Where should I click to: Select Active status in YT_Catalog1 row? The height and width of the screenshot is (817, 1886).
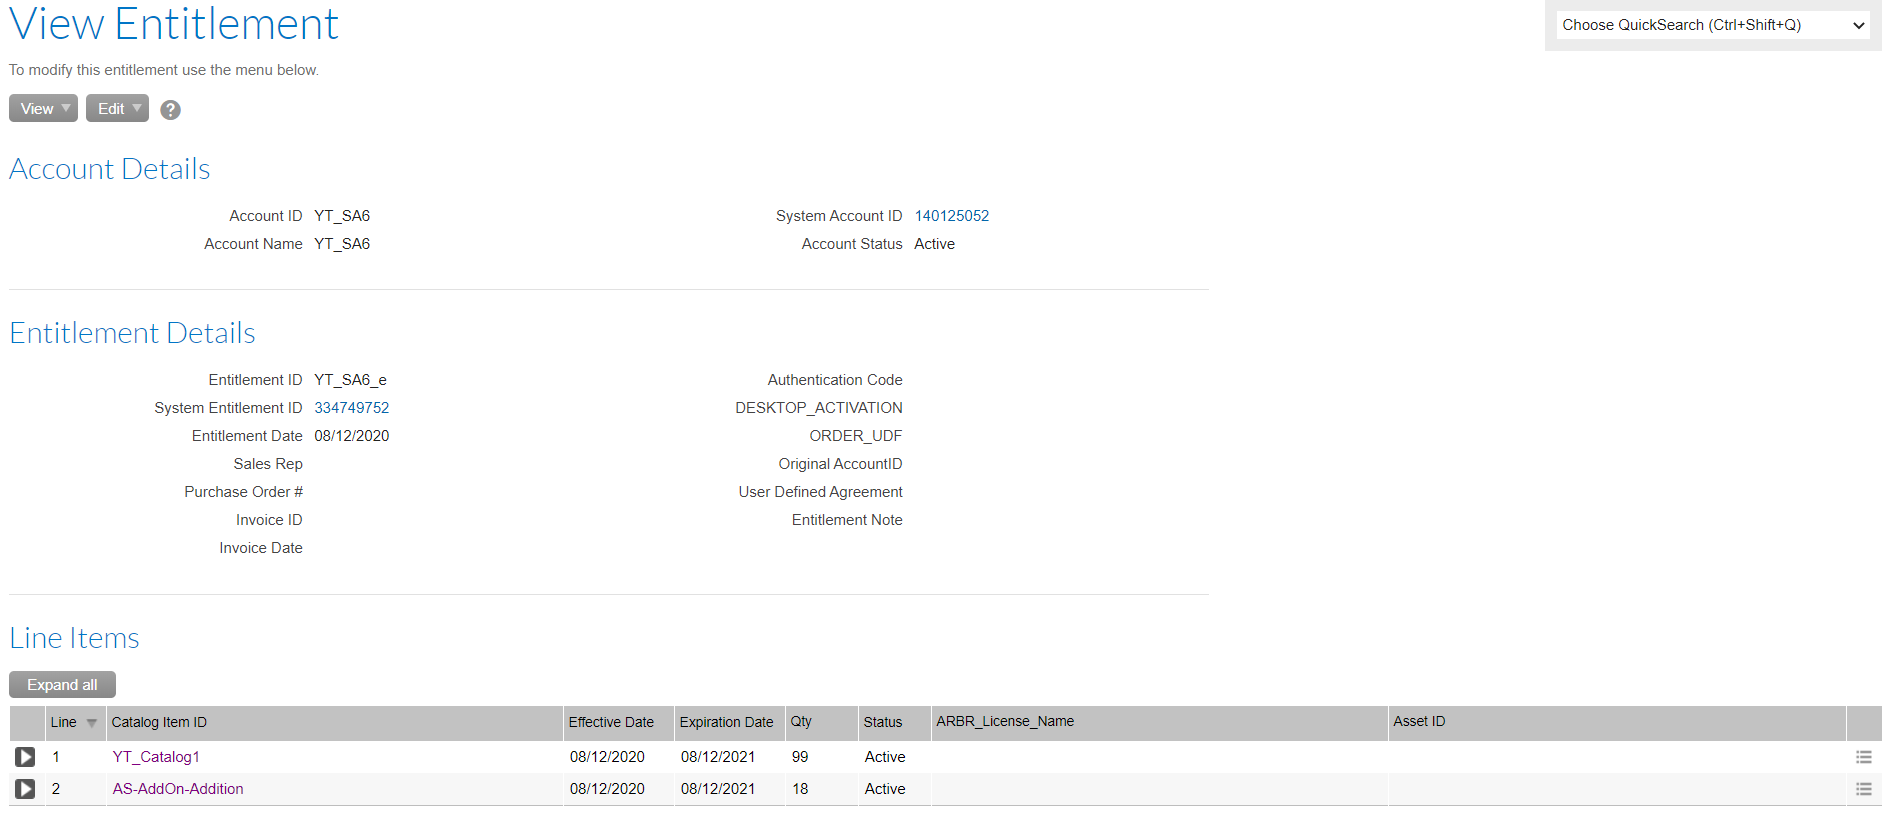(x=885, y=757)
